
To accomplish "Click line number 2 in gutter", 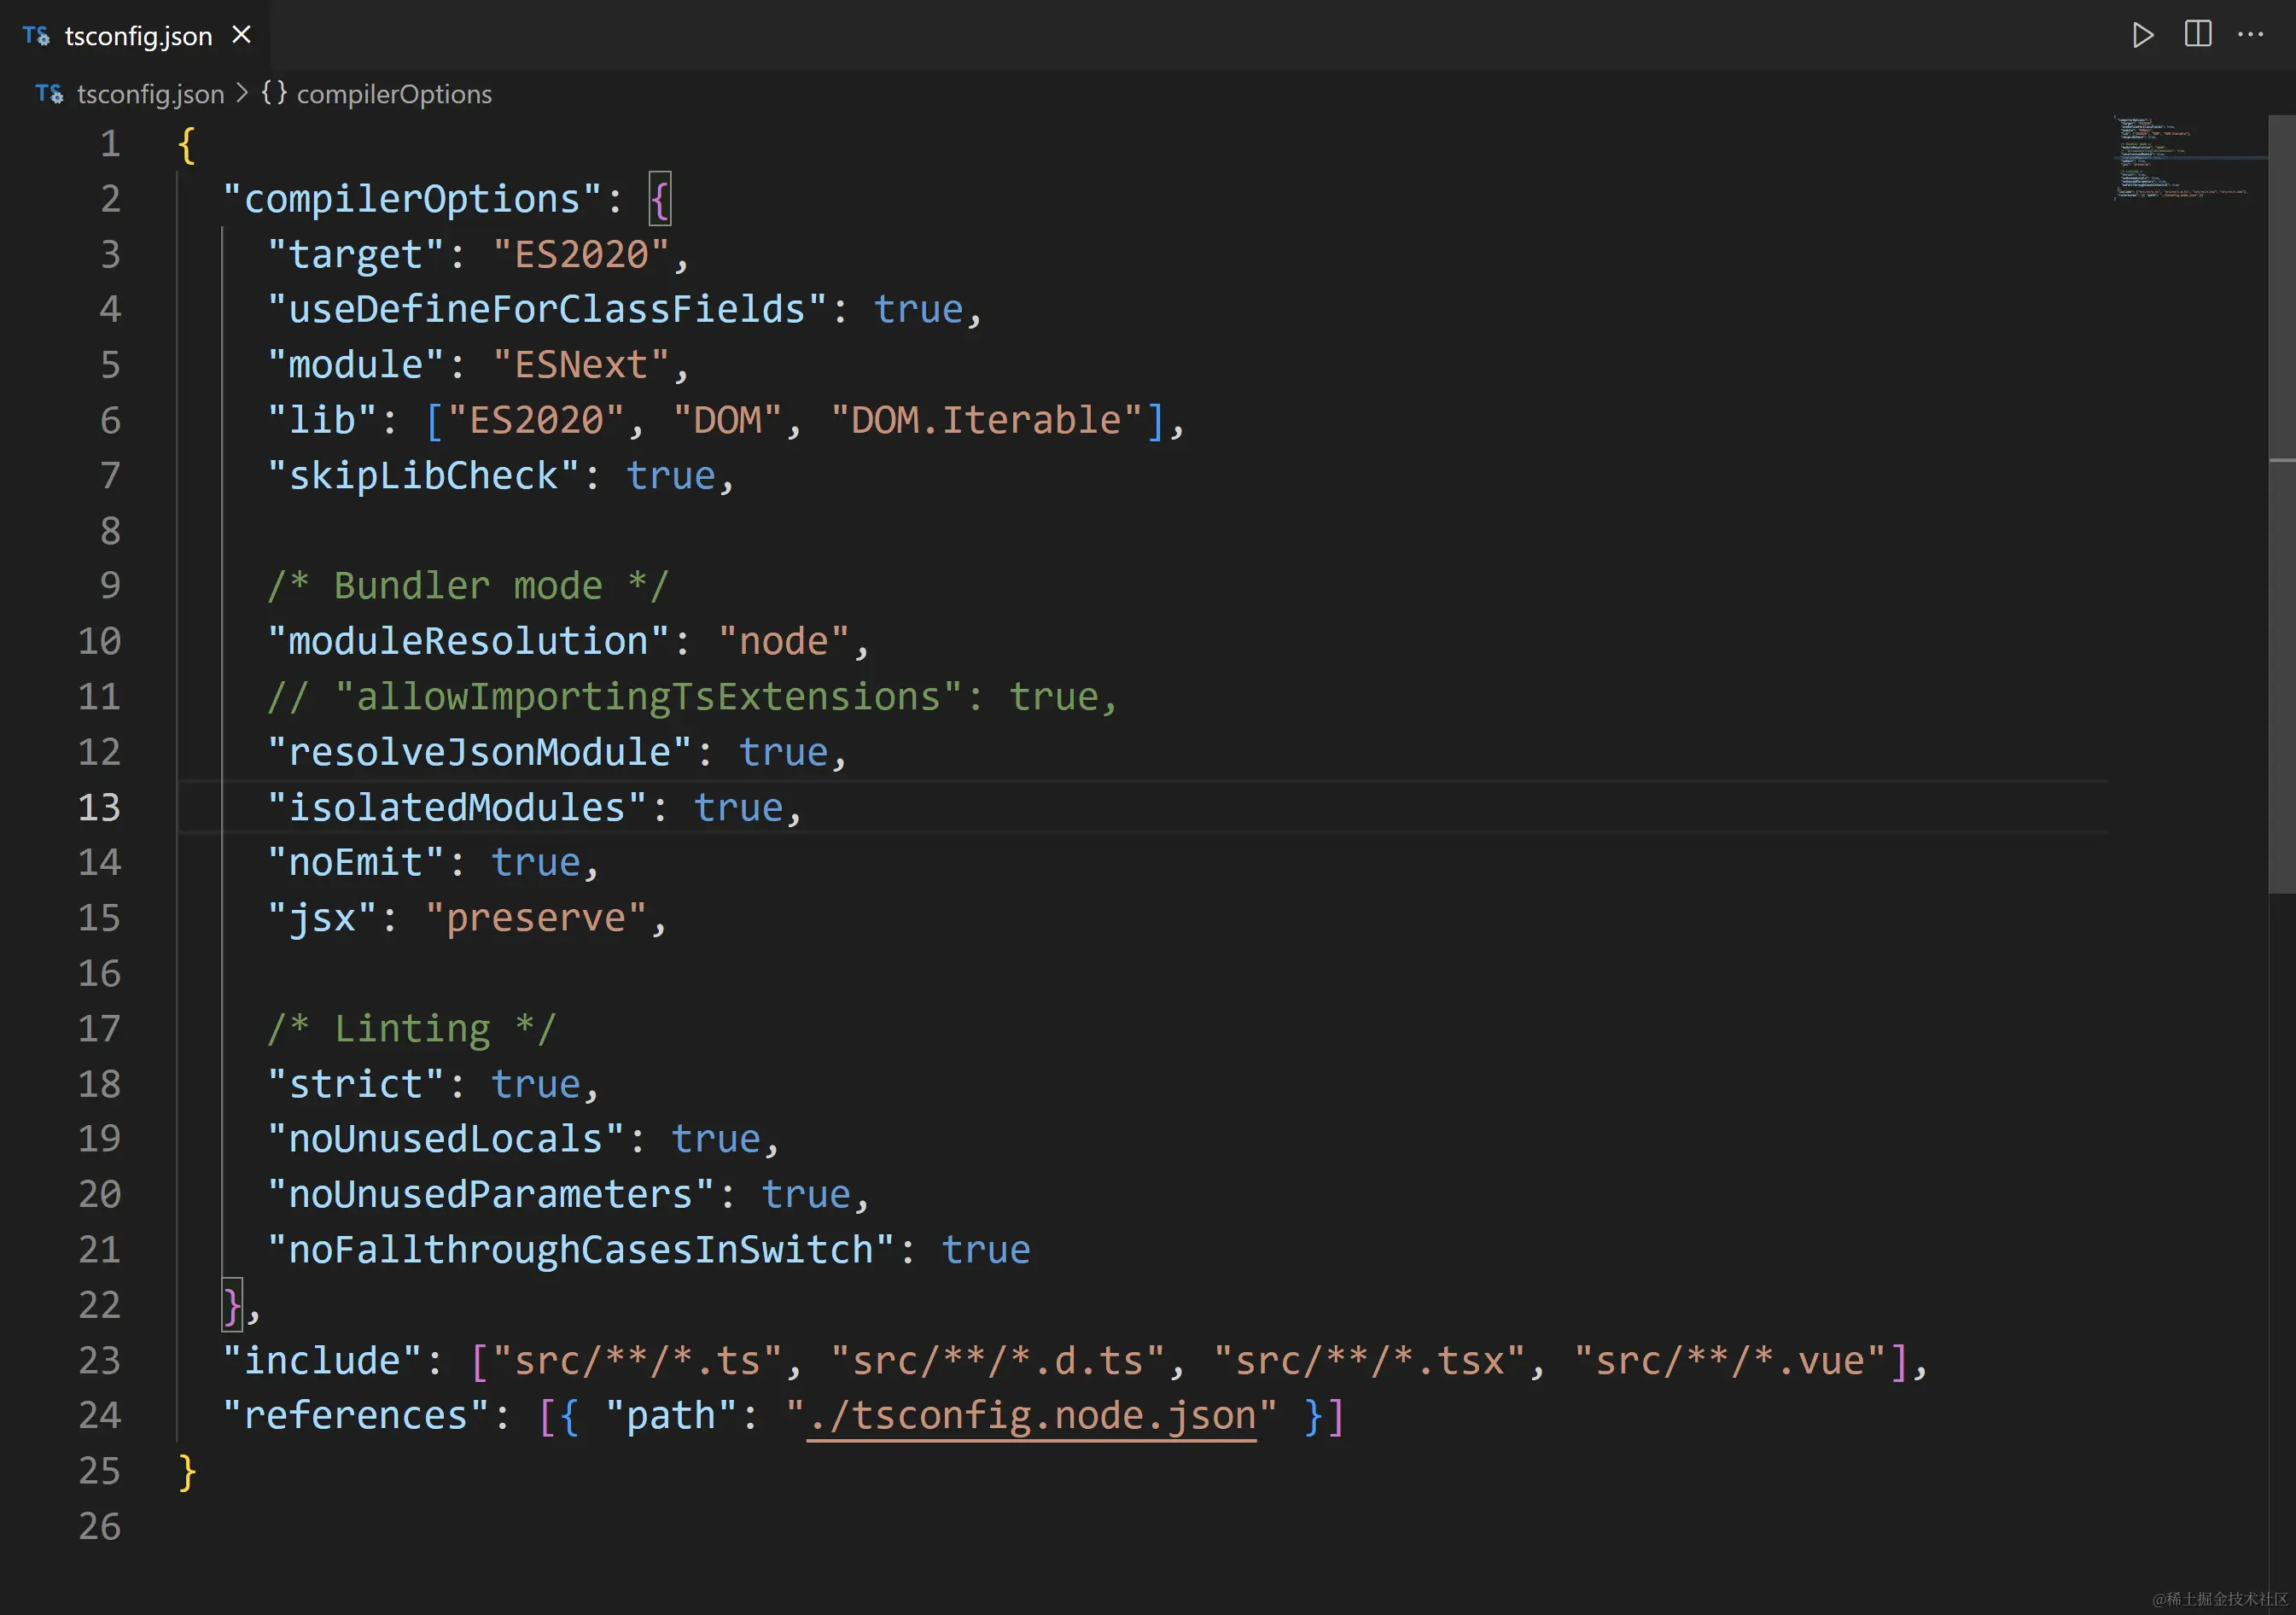I will tap(110, 199).
